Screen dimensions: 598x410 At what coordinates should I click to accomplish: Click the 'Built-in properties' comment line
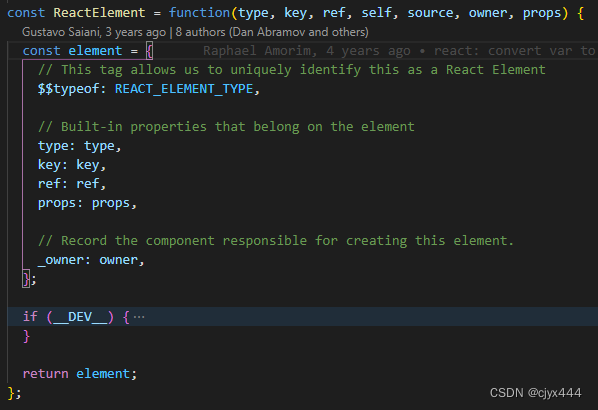(x=226, y=127)
